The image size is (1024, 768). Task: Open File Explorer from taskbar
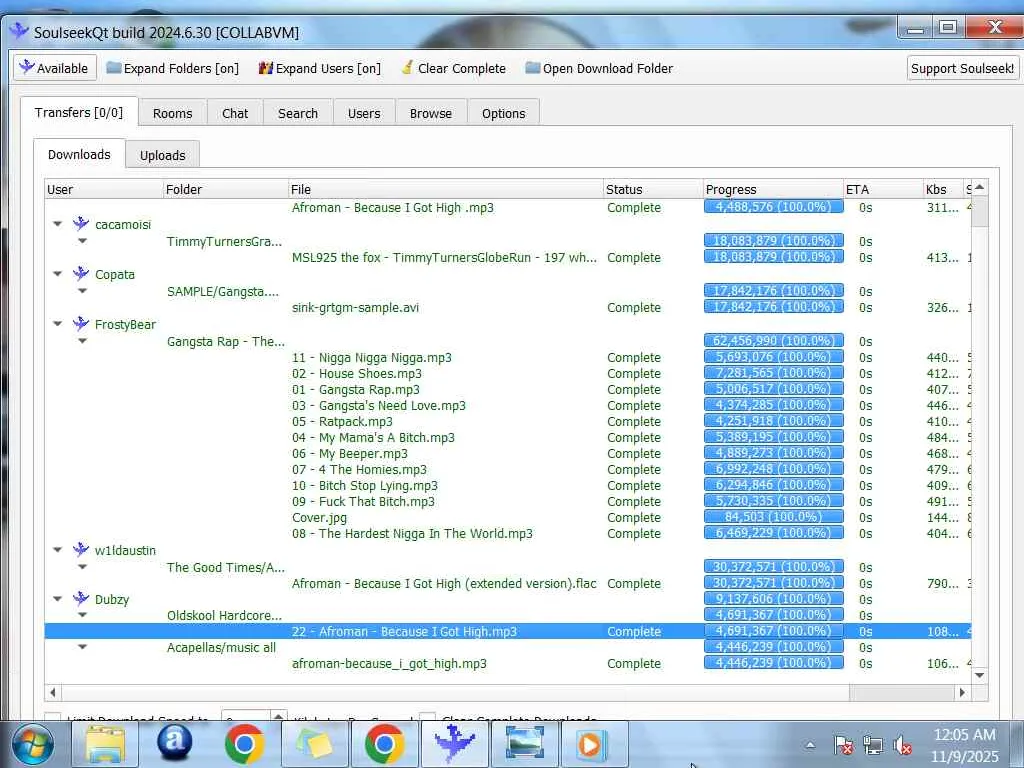point(103,744)
